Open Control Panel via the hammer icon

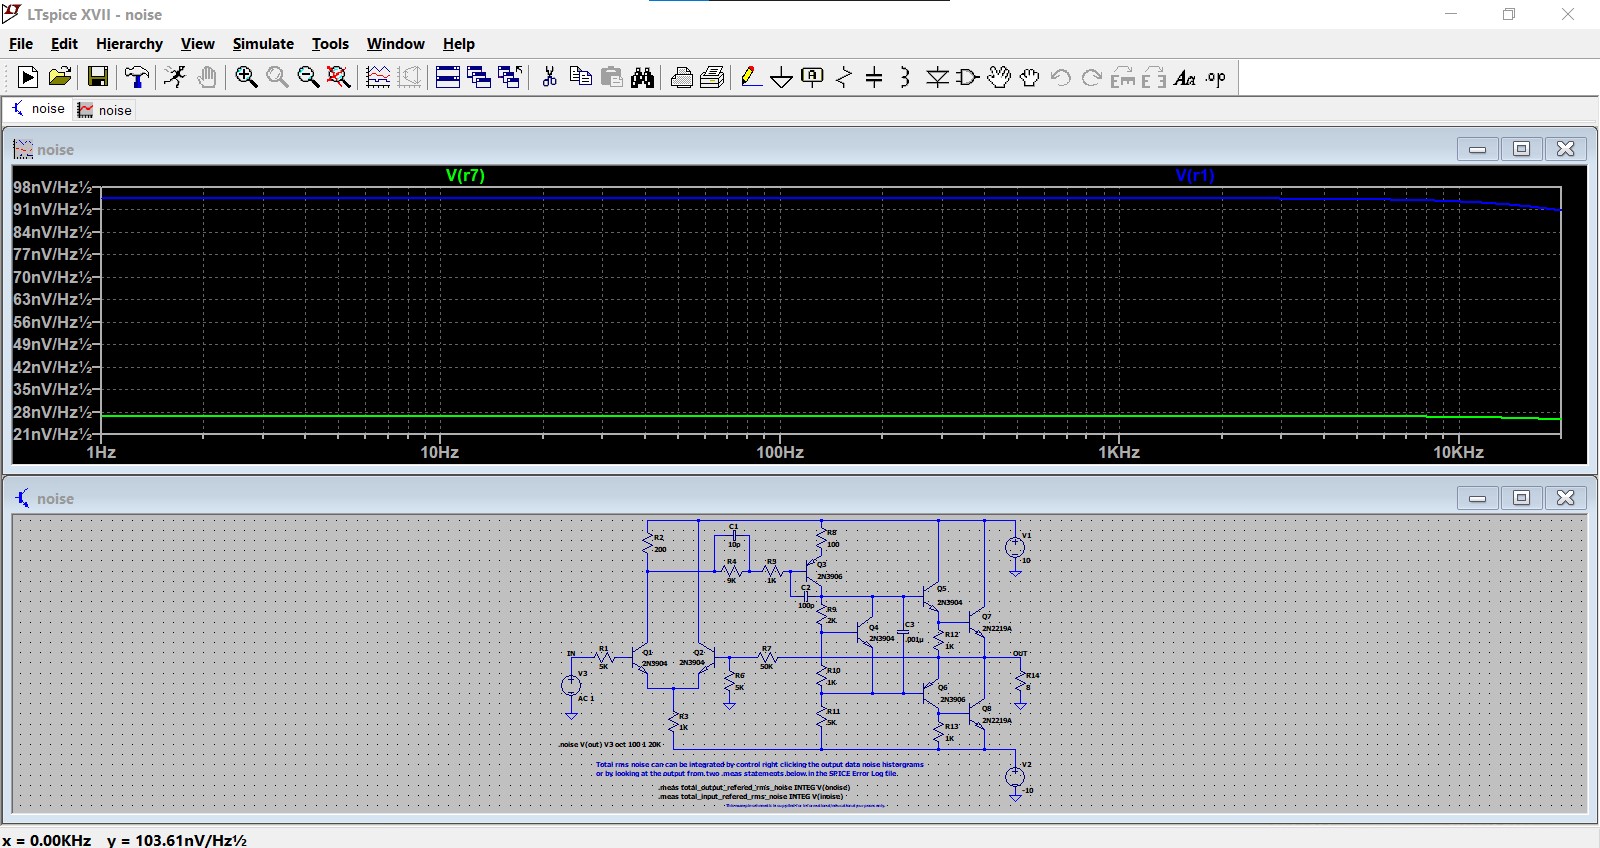(136, 77)
